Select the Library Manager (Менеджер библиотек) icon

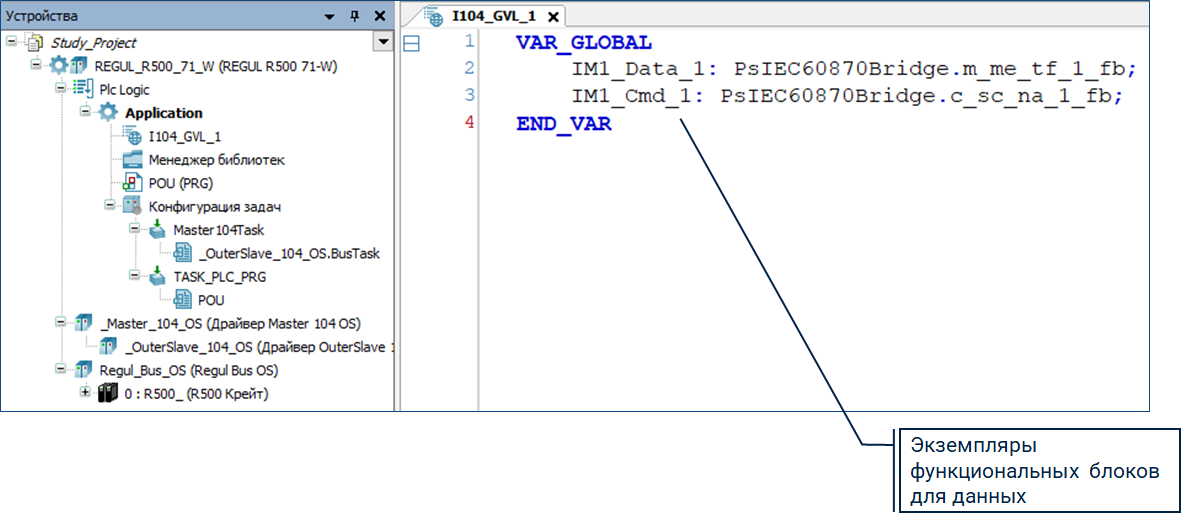[x=133, y=160]
